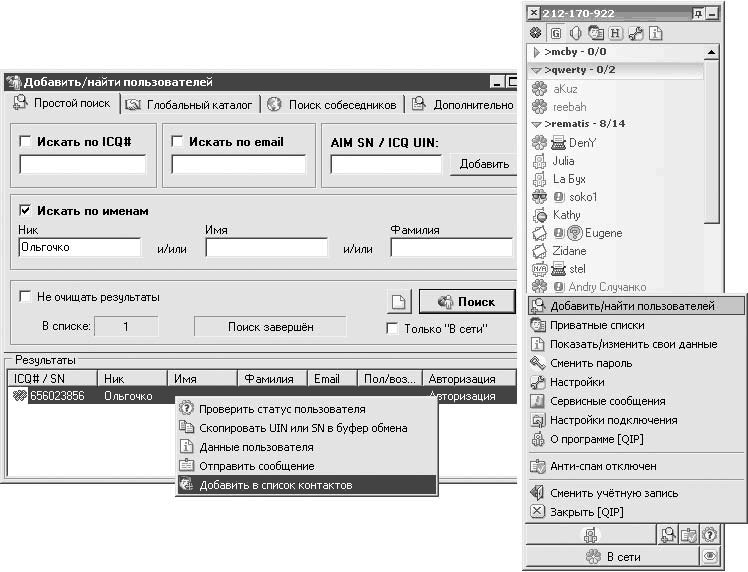Toggle sound speaker icon in QIP toolbar
The height and width of the screenshot is (572, 748).
(x=576, y=33)
